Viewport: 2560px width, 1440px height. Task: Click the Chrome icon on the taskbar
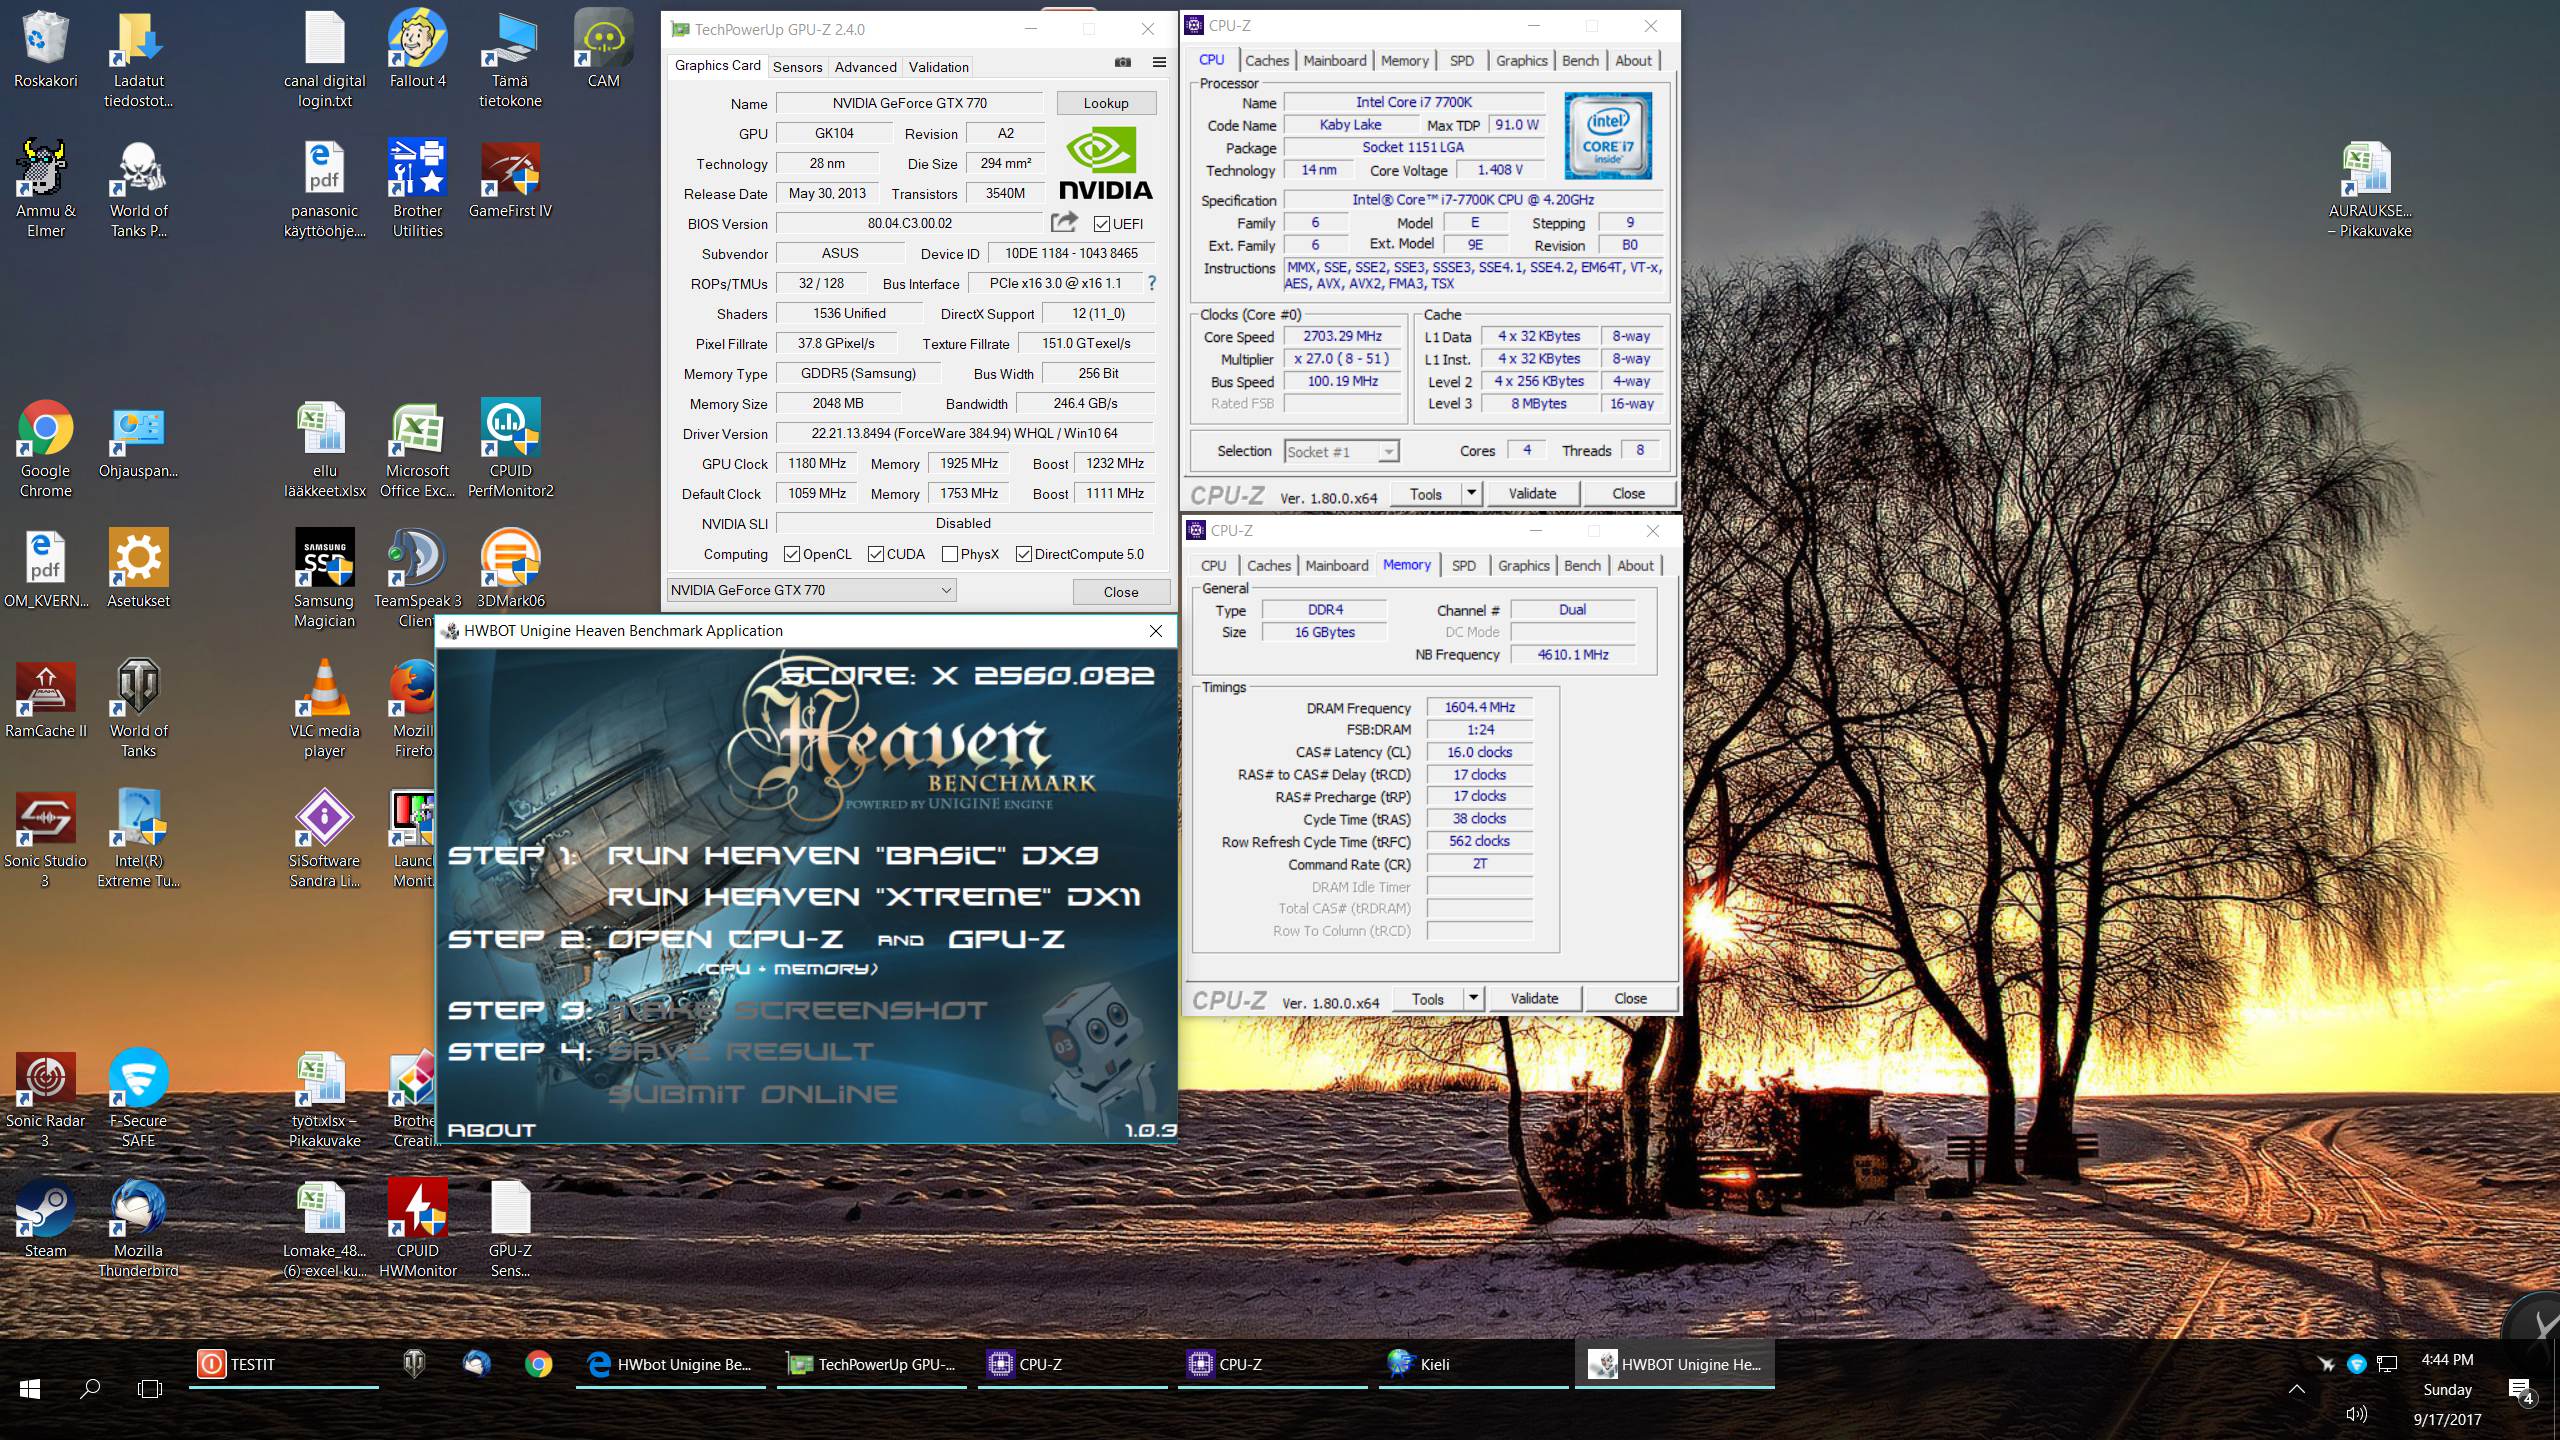click(538, 1364)
